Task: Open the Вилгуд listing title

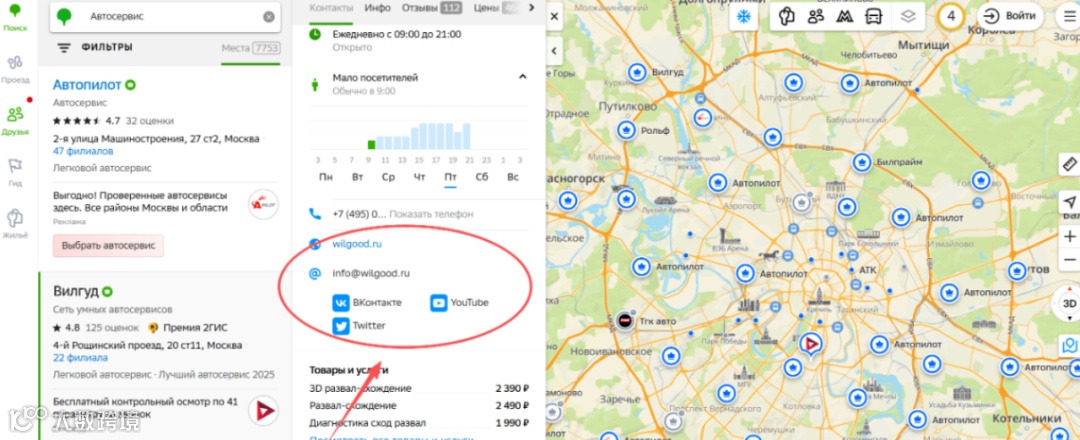Action: 76,291
